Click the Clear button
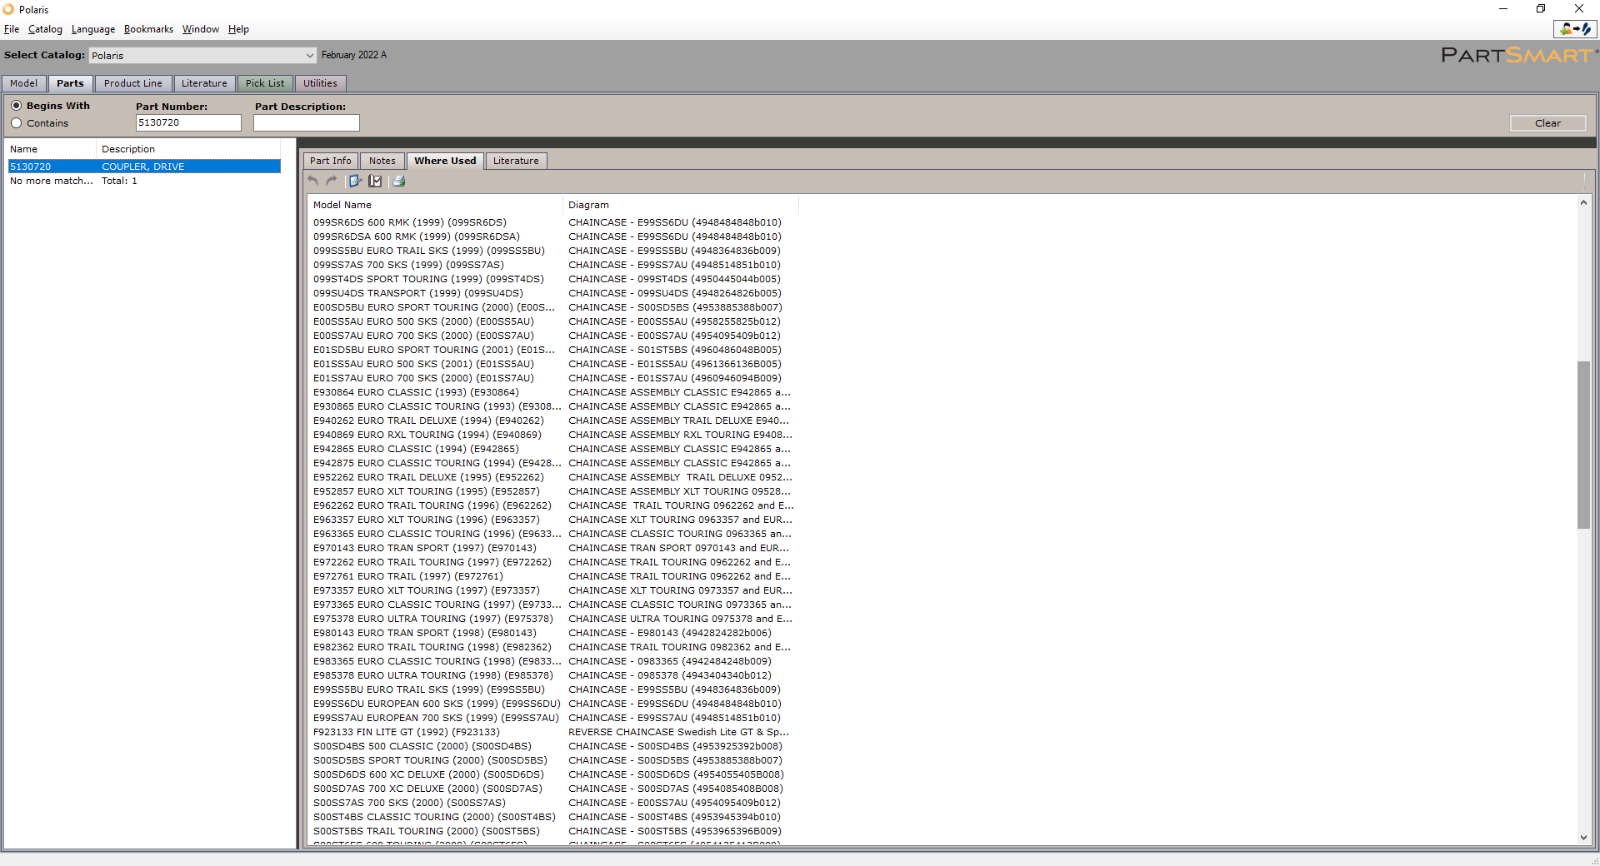 pyautogui.click(x=1548, y=123)
